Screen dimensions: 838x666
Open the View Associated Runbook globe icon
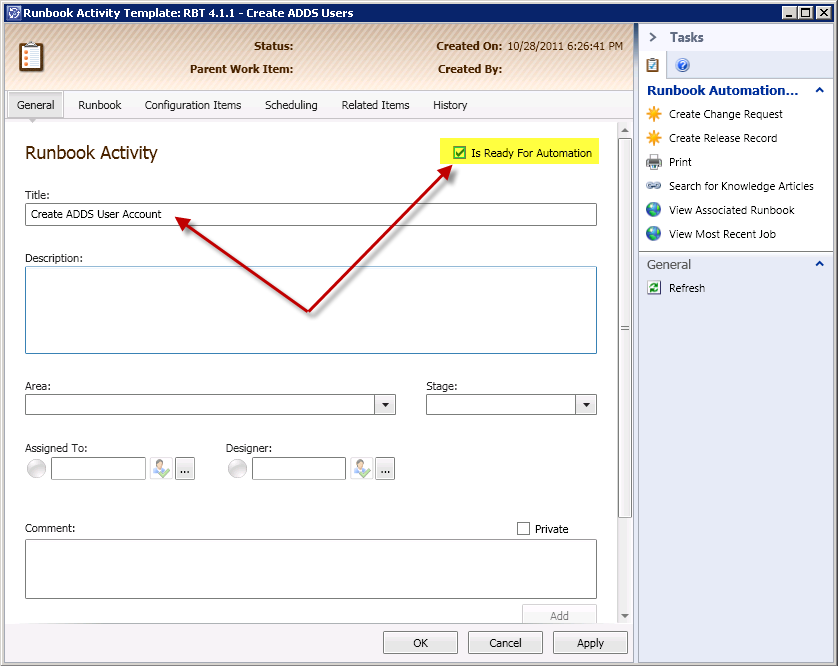click(654, 210)
